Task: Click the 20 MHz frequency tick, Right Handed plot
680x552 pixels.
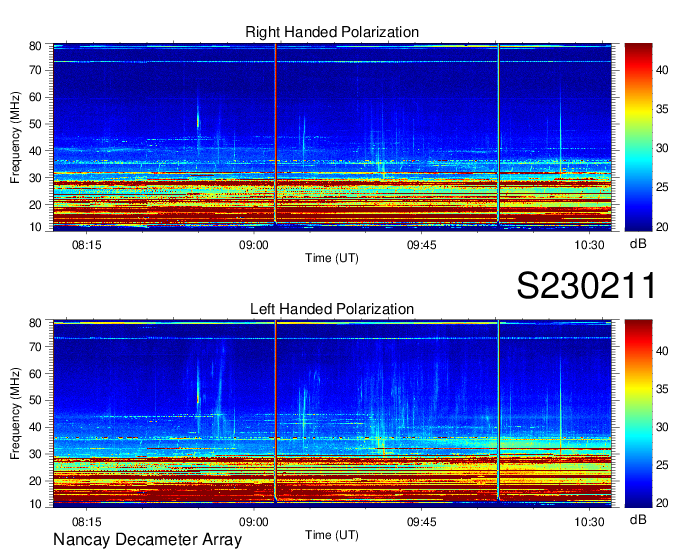Action: pyautogui.click(x=35, y=205)
